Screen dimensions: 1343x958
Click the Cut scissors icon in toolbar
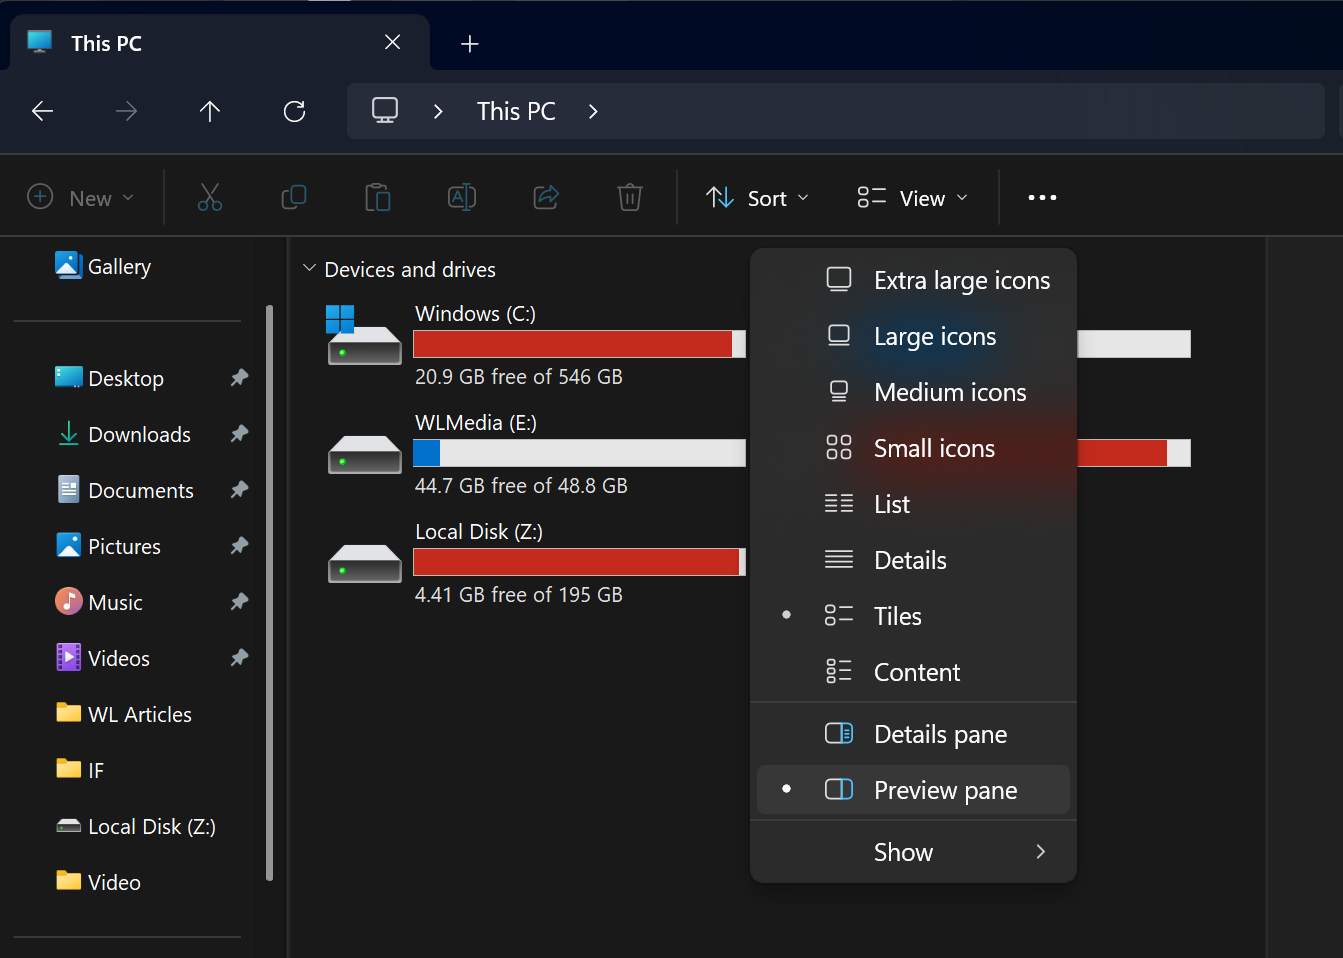tap(210, 197)
